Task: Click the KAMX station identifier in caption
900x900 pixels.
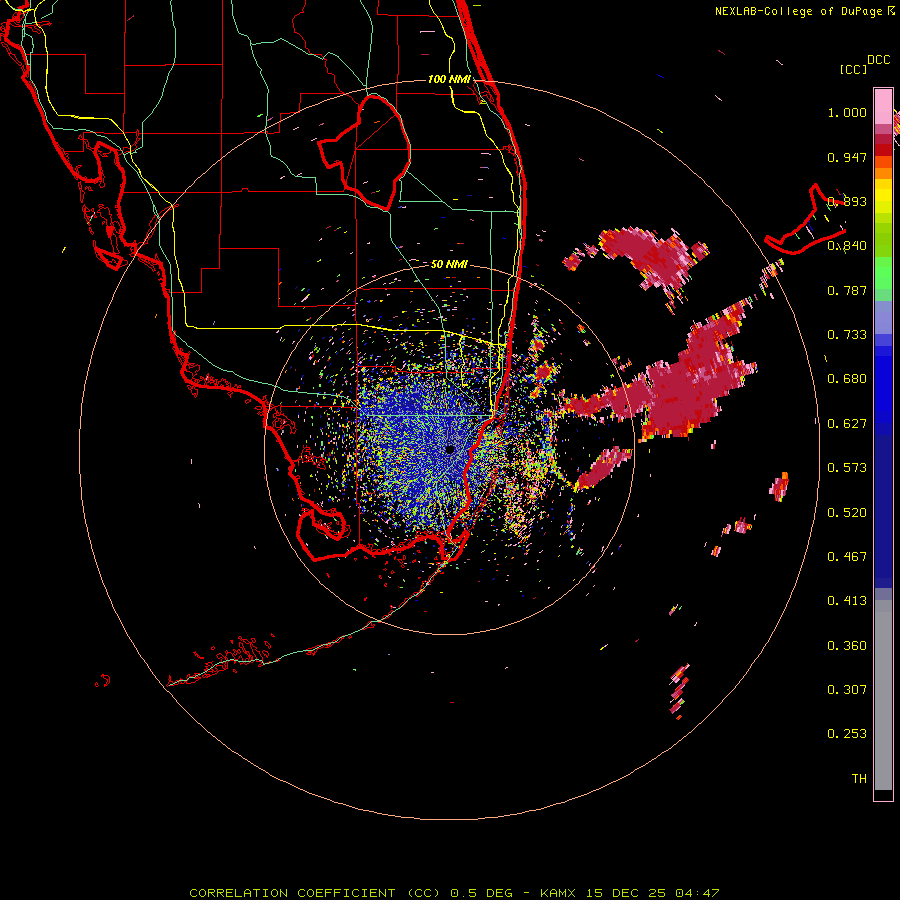Action: pos(557,893)
